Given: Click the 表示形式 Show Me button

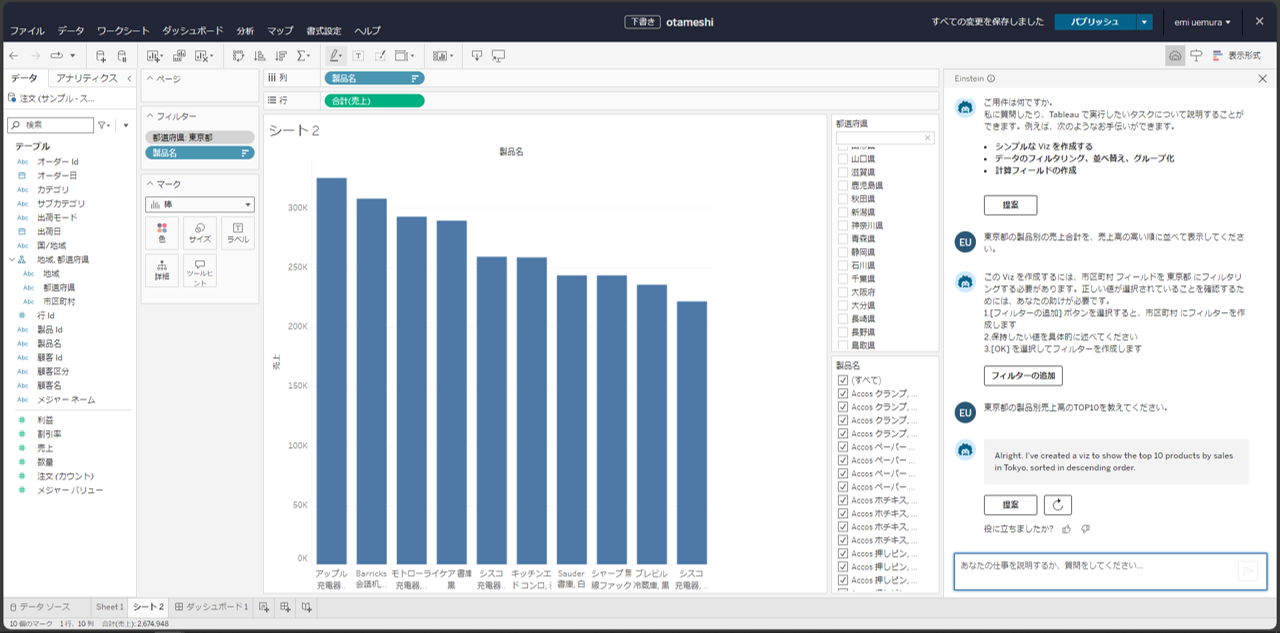Looking at the screenshot, I should (1237, 55).
